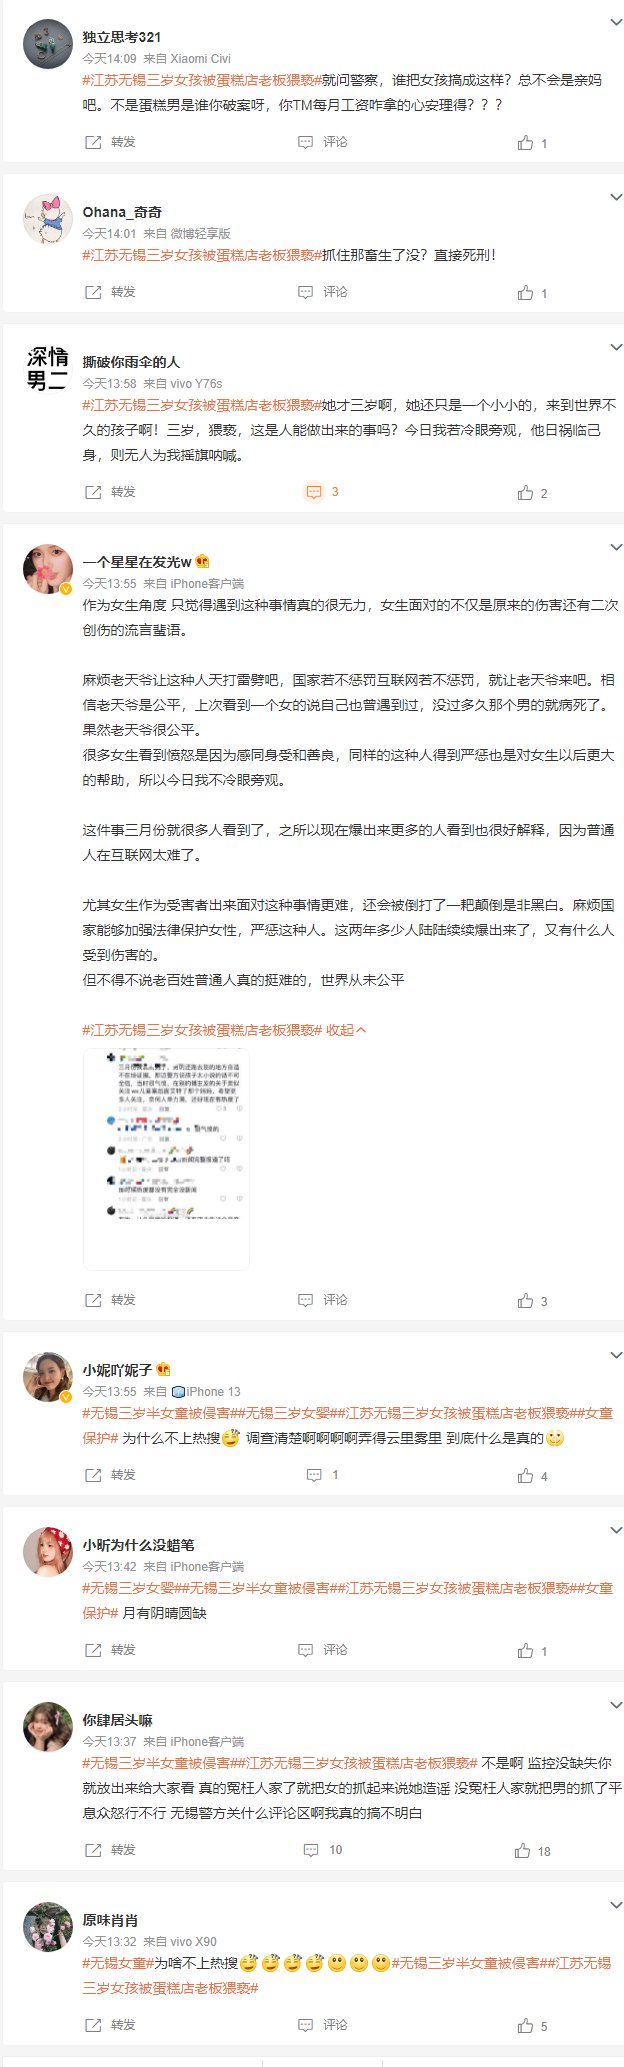Like 小妮吖妮子's post with 4 likes
This screenshot has height=2067, width=624.
point(532,1476)
